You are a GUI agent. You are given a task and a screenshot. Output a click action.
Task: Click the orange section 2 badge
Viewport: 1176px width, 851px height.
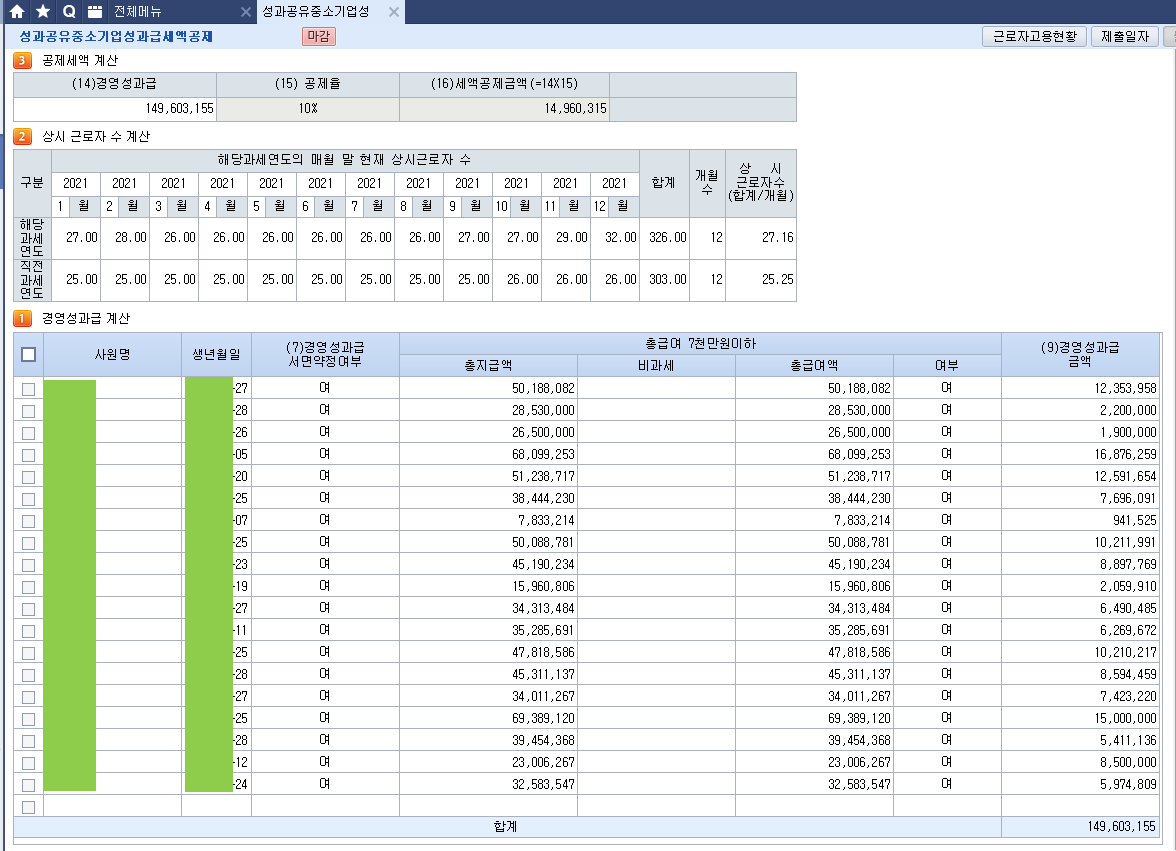22,137
